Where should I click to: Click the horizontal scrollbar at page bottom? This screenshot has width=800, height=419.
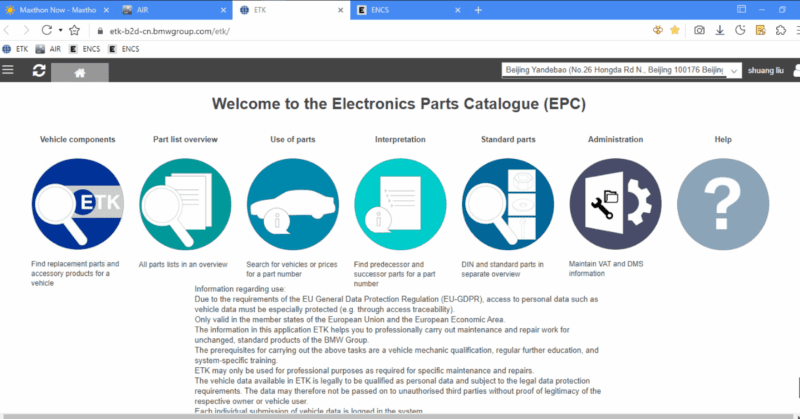click(x=398, y=416)
